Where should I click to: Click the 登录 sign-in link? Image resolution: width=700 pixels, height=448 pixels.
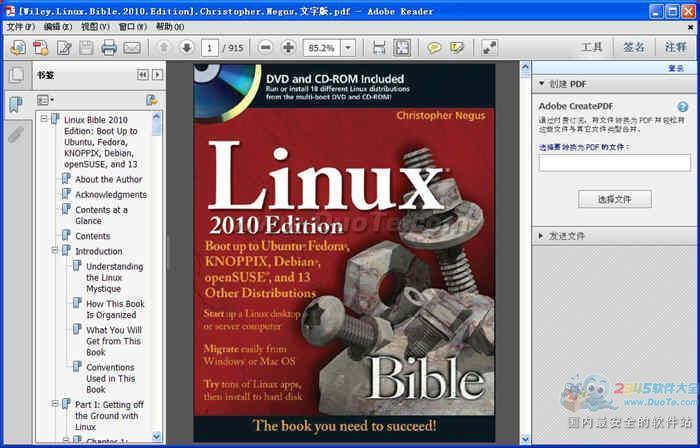point(676,68)
